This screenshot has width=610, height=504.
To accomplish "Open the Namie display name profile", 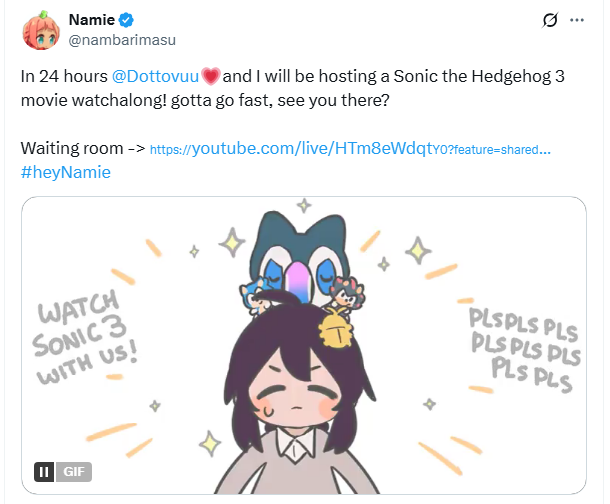I will point(89,21).
